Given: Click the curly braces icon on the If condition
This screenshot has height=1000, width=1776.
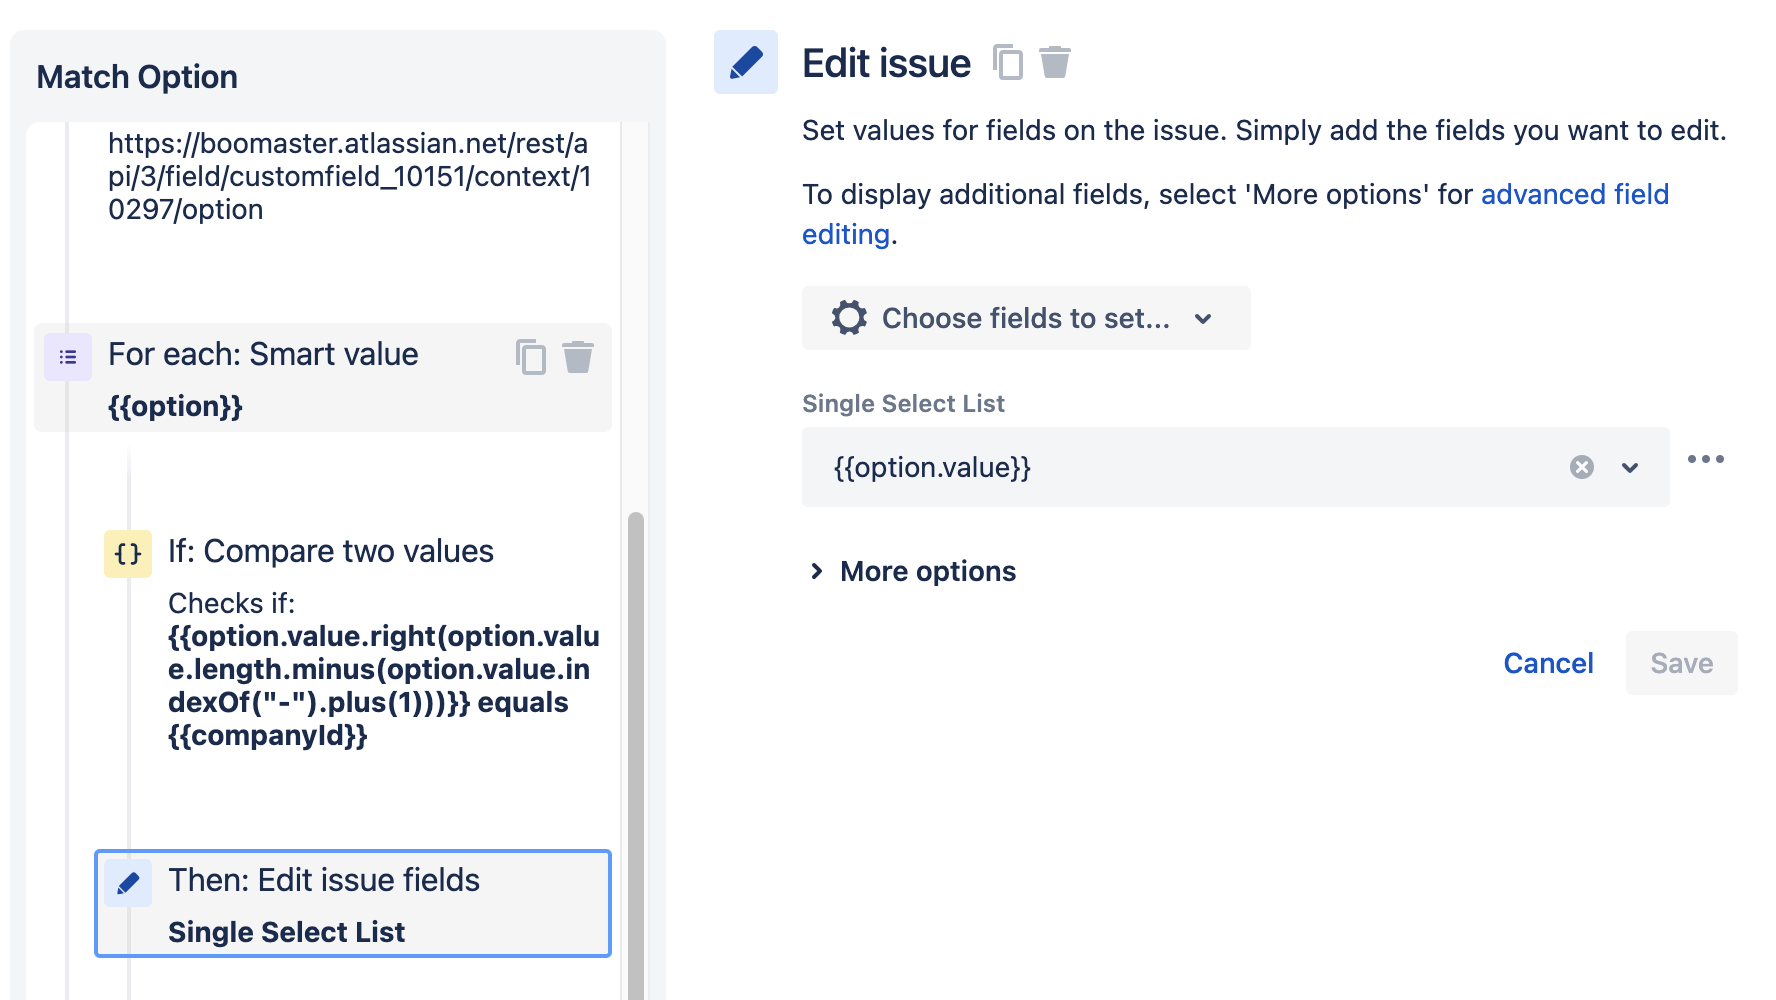Looking at the screenshot, I should tap(127, 553).
